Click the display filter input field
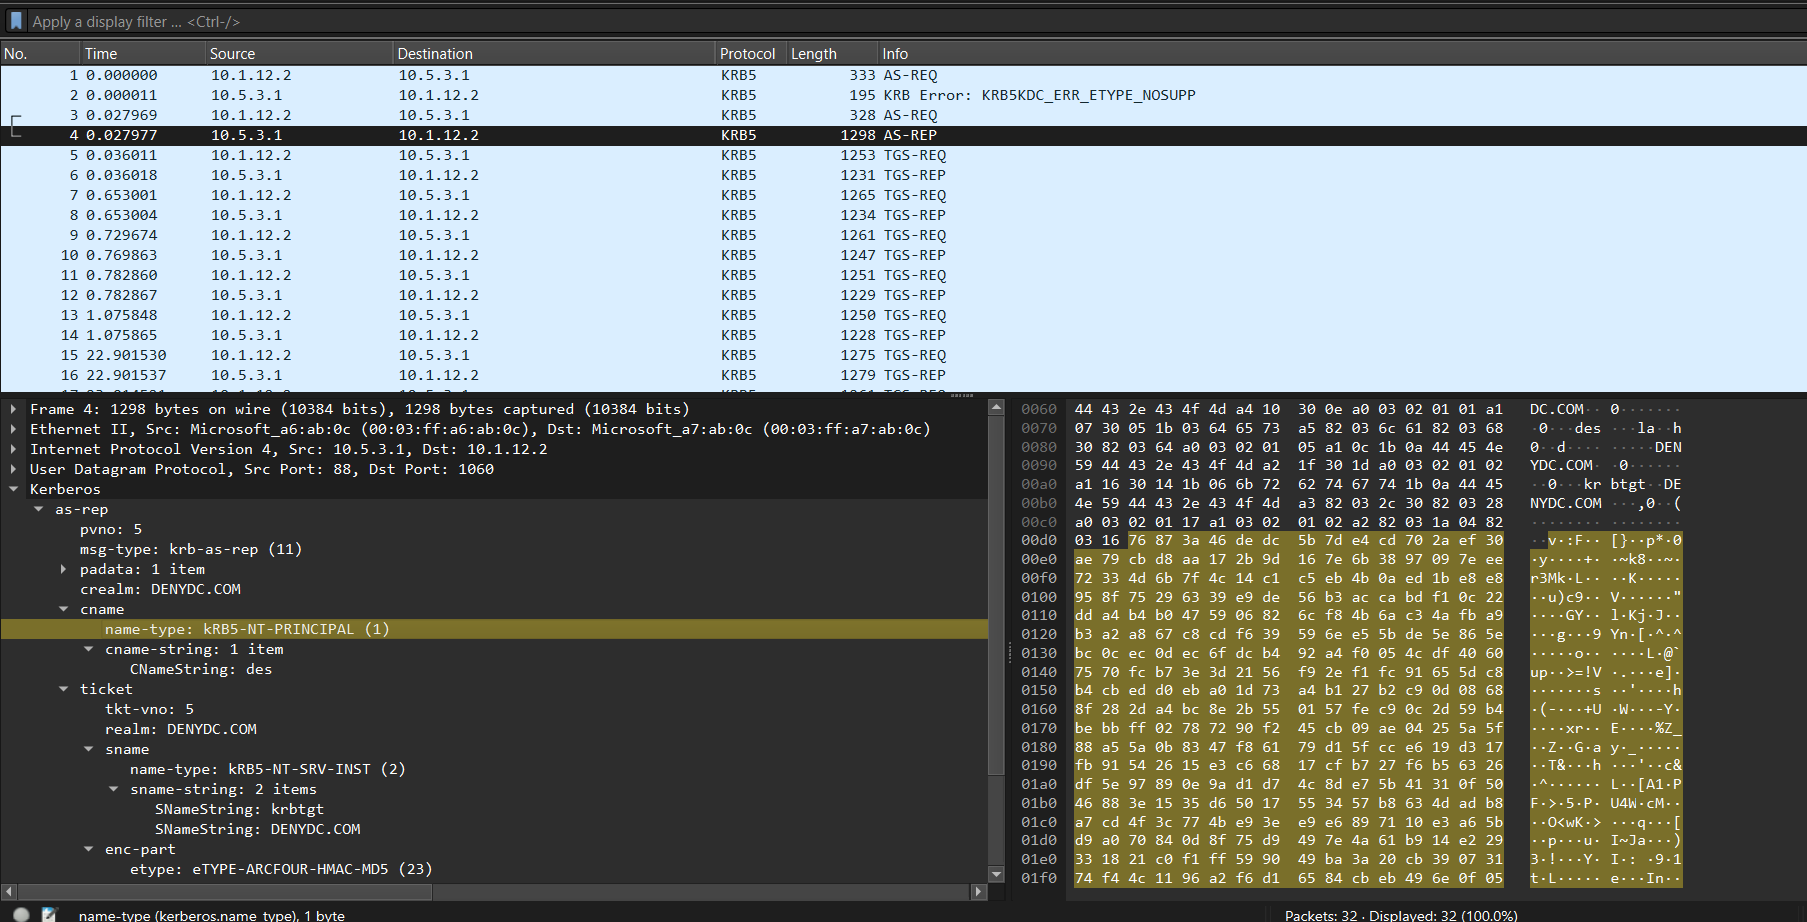 pyautogui.click(x=915, y=21)
